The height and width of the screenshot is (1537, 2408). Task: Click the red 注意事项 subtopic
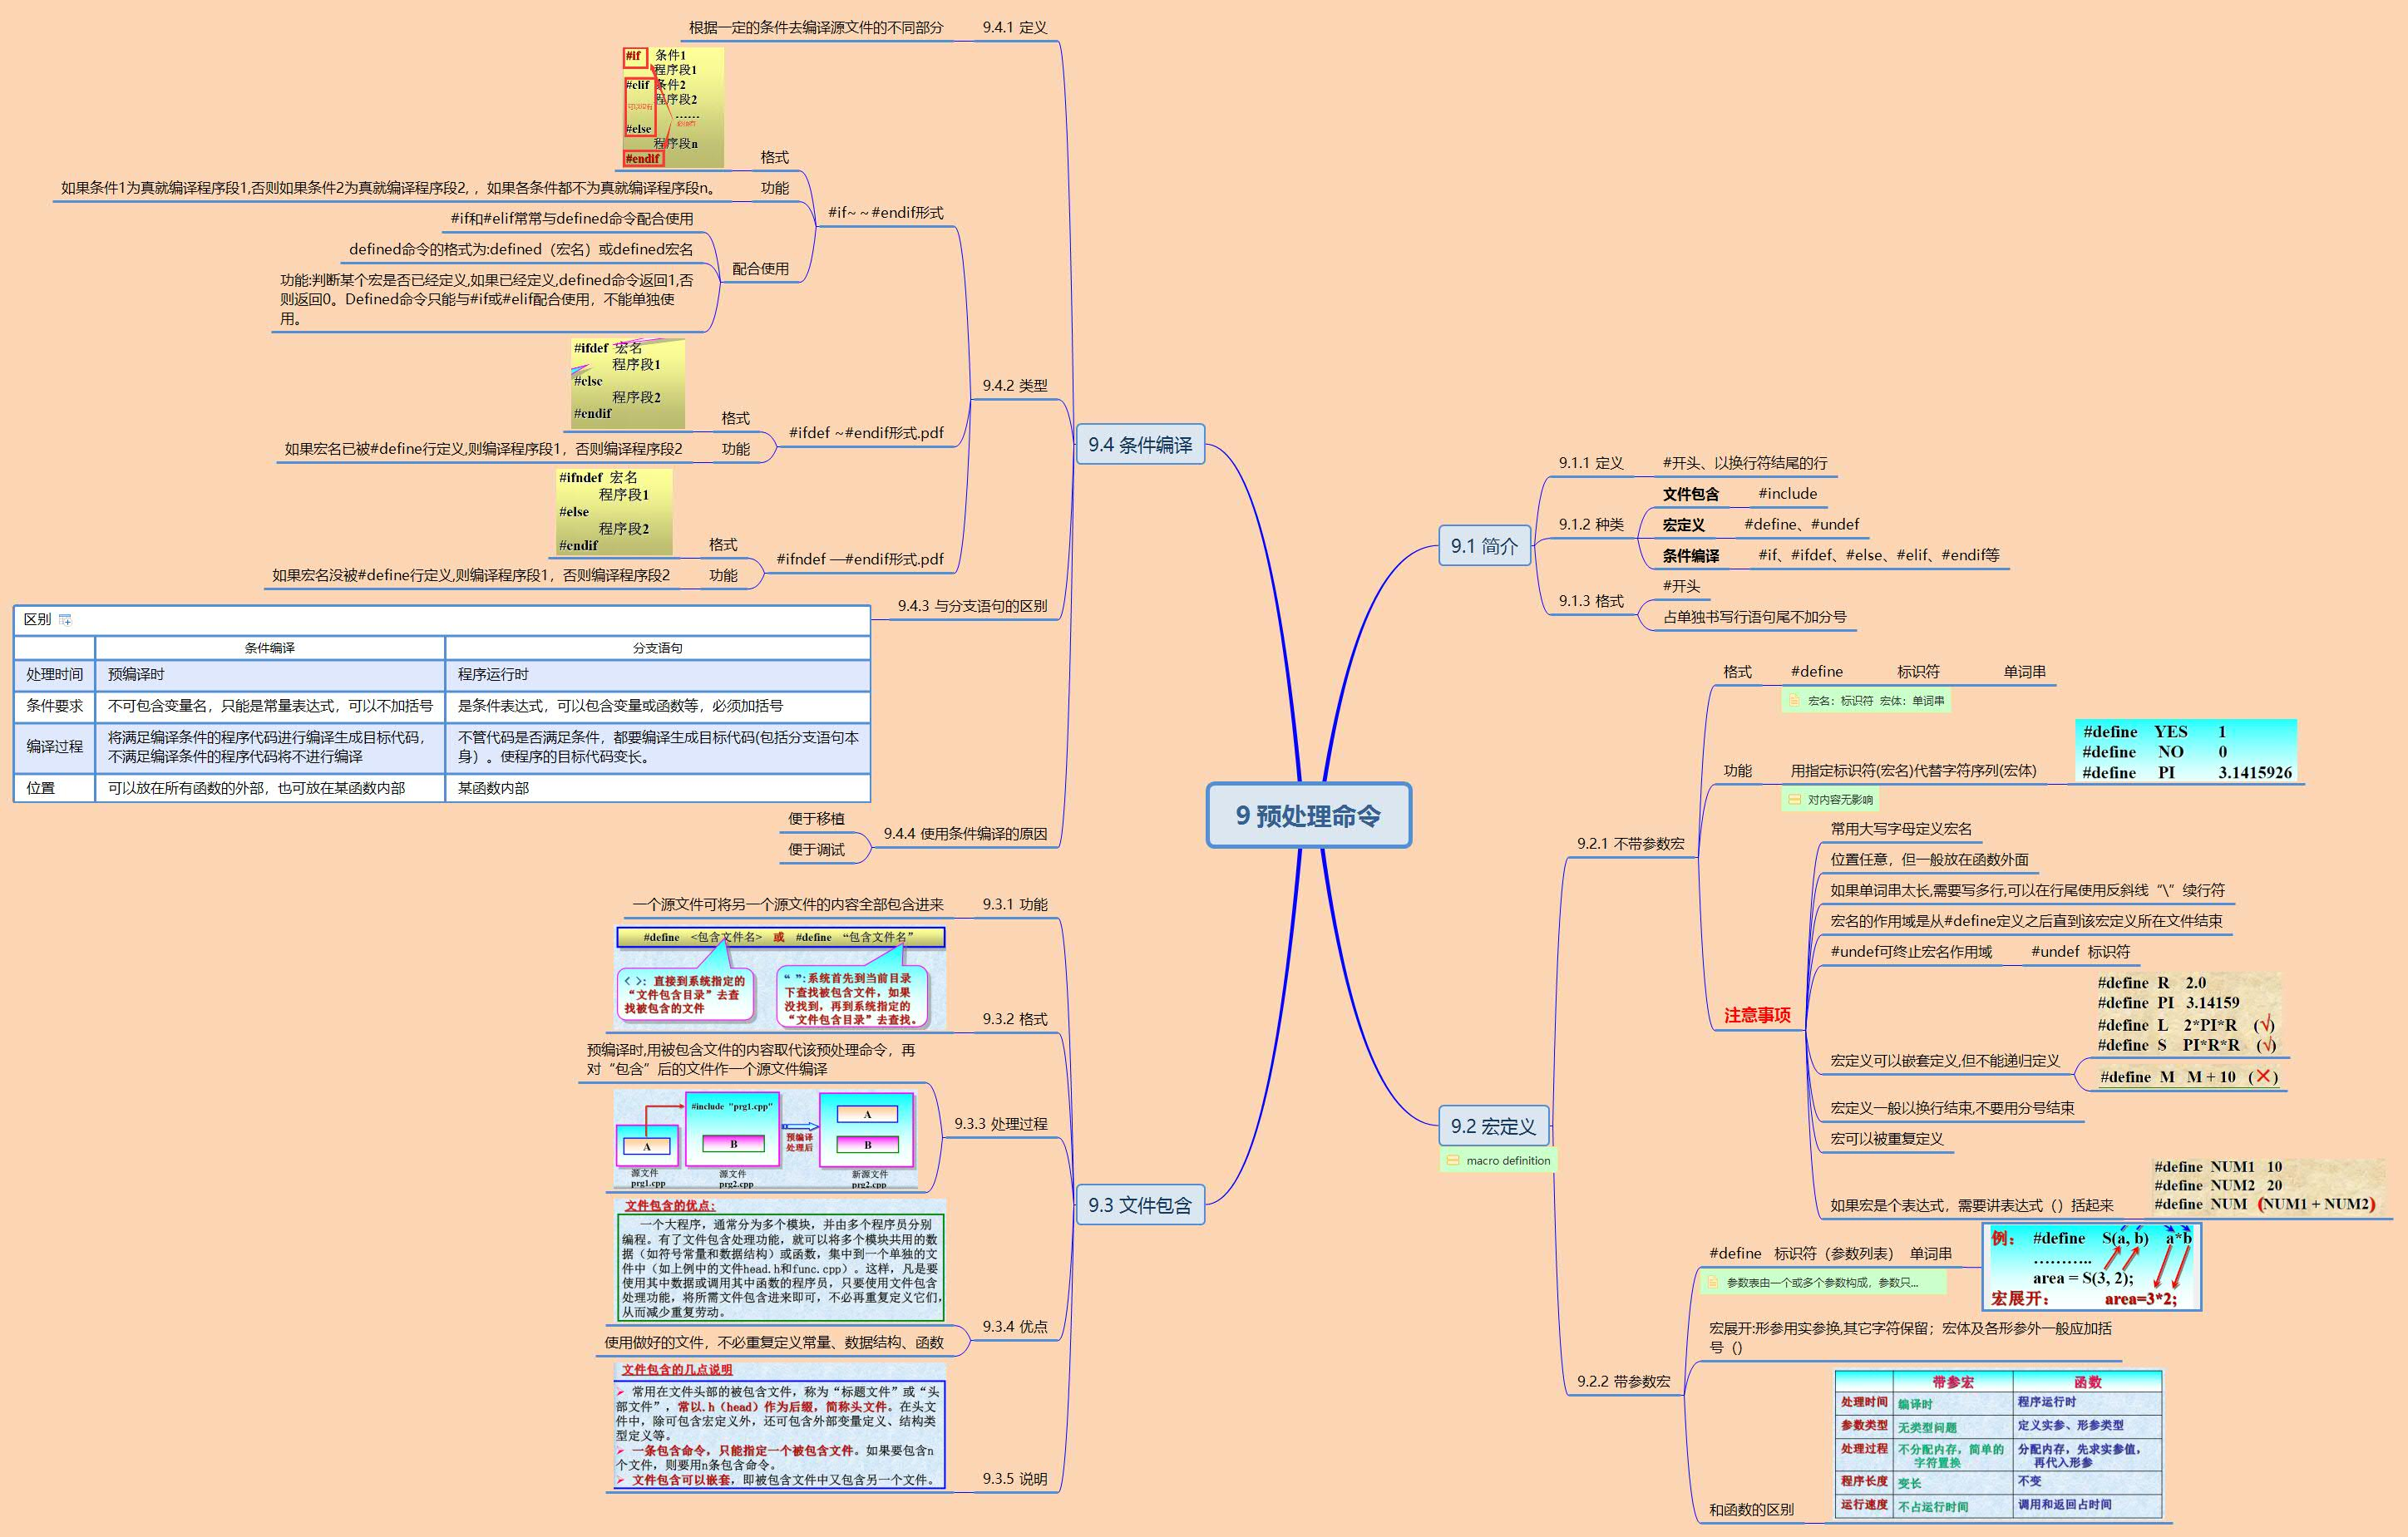1757,1015
